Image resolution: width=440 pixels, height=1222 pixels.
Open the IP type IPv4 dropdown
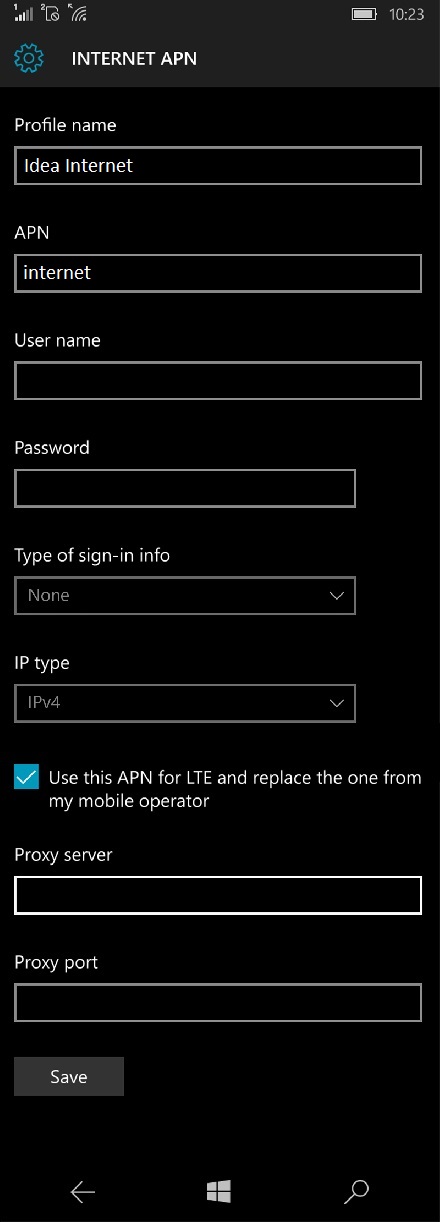[185, 703]
